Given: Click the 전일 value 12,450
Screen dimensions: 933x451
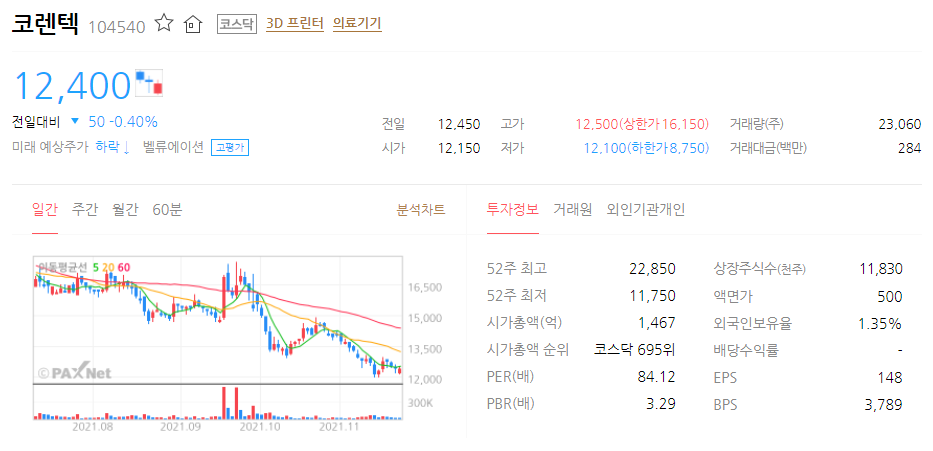Looking at the screenshot, I should point(459,124).
